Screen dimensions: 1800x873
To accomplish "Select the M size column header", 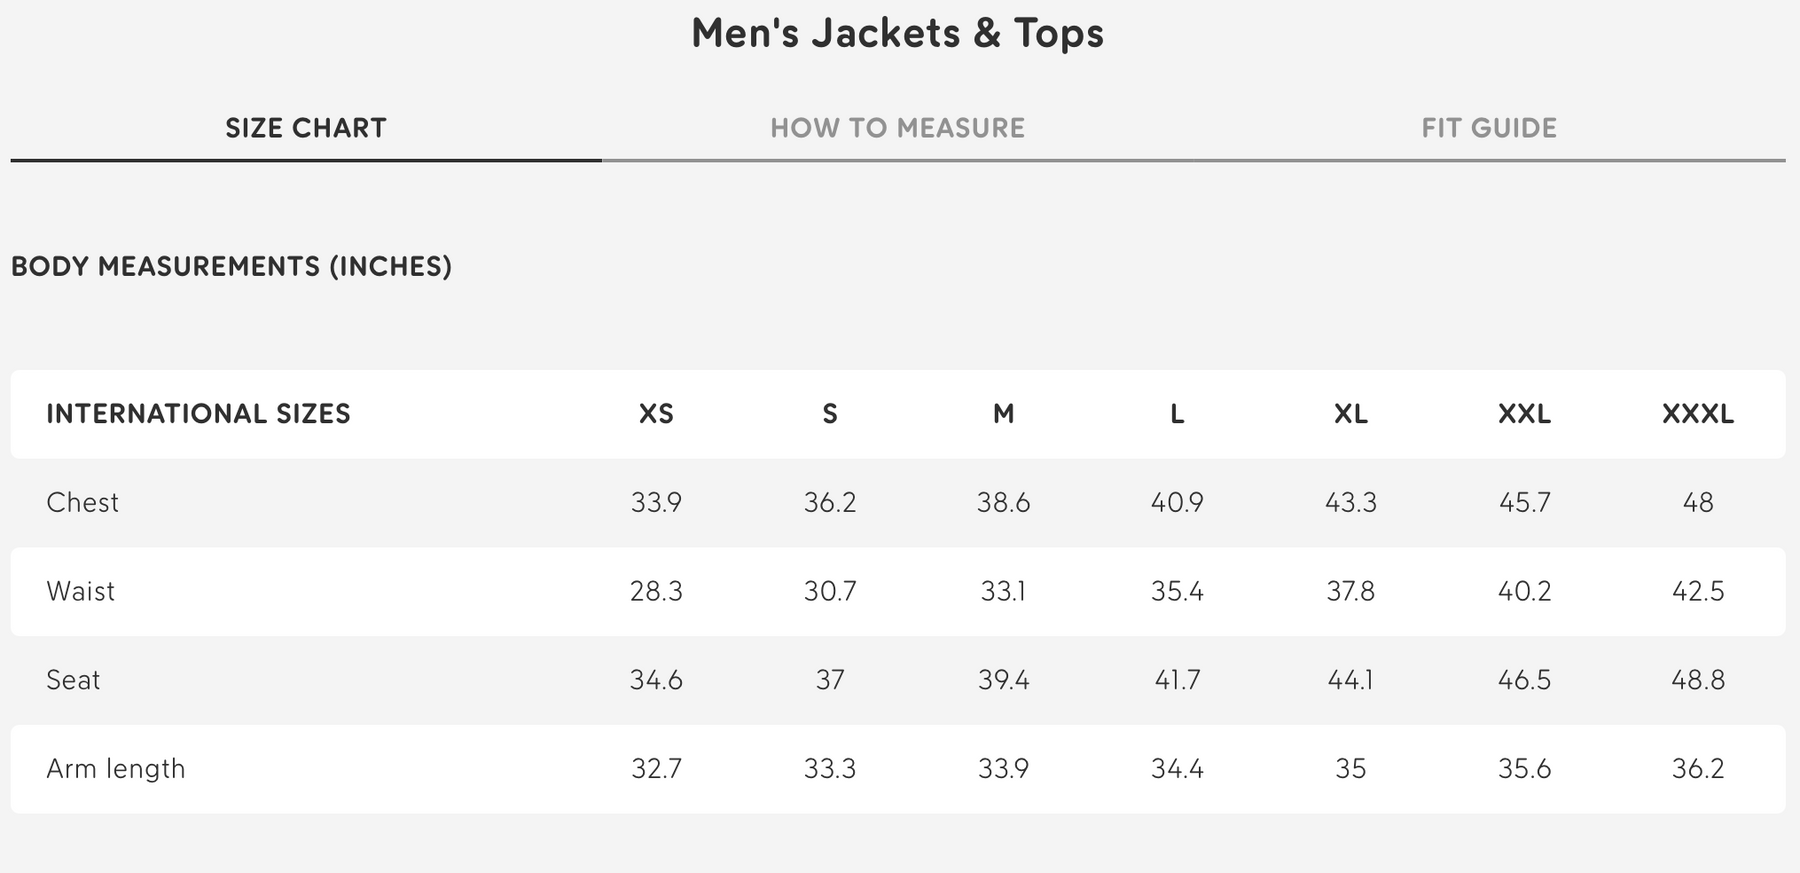I will (x=1003, y=414).
